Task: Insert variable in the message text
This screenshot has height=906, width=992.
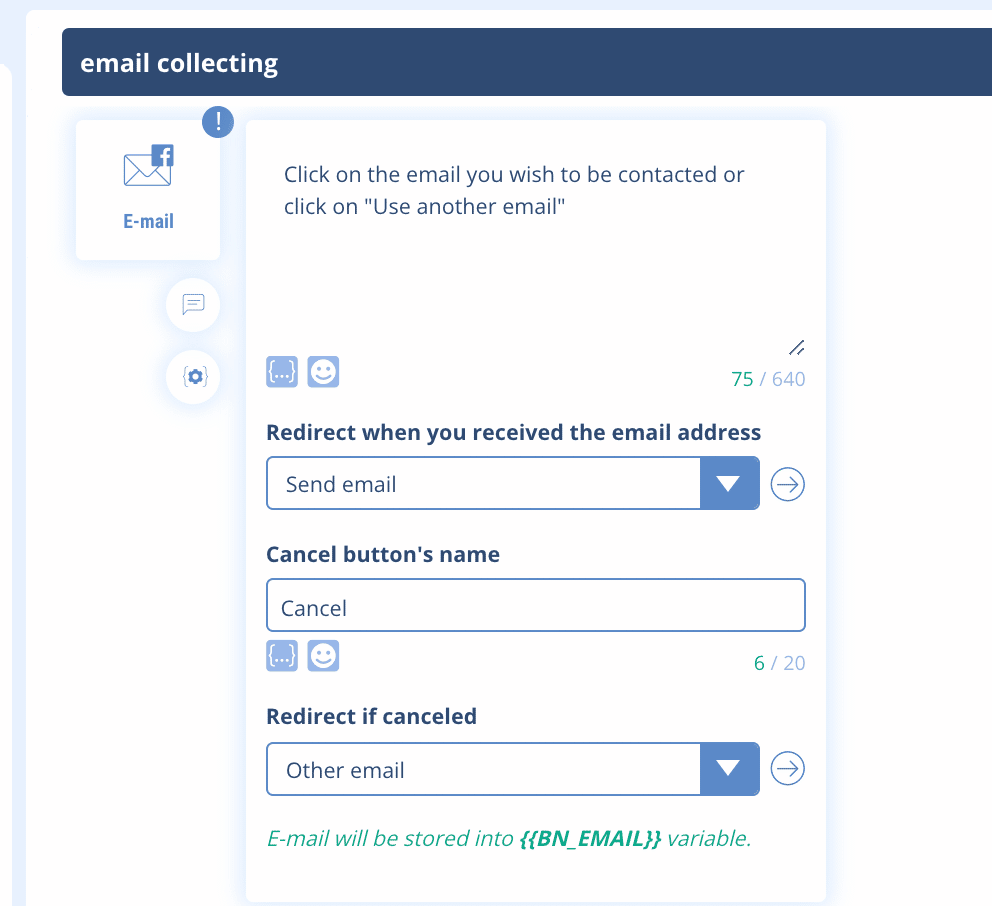Action: pyautogui.click(x=282, y=372)
